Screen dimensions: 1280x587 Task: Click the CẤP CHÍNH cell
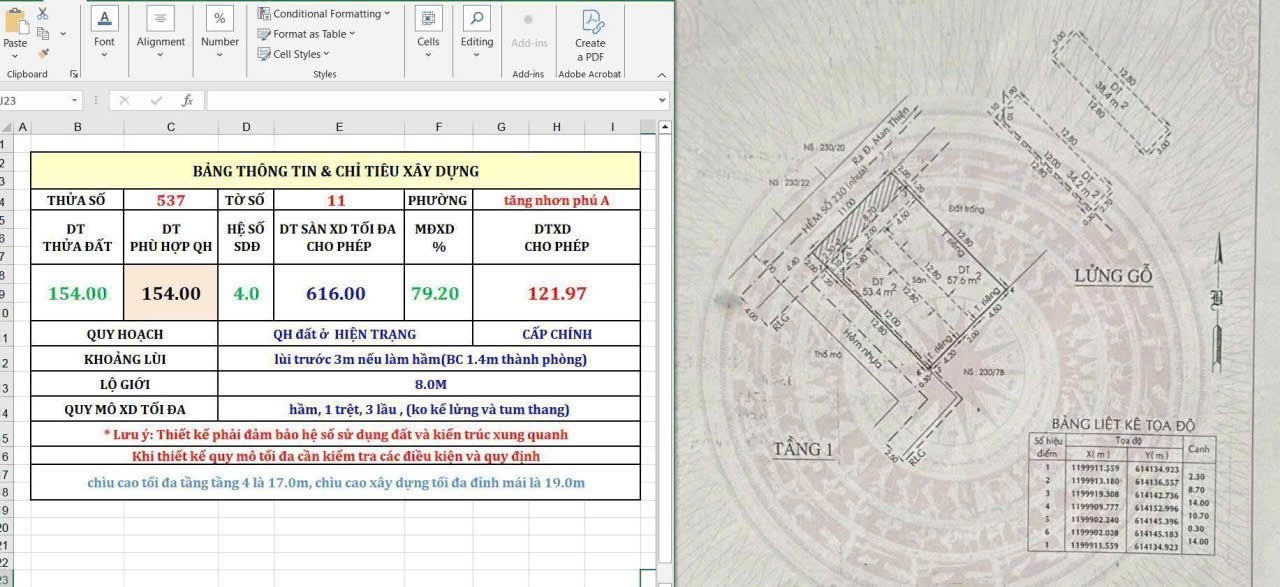pyautogui.click(x=556, y=334)
